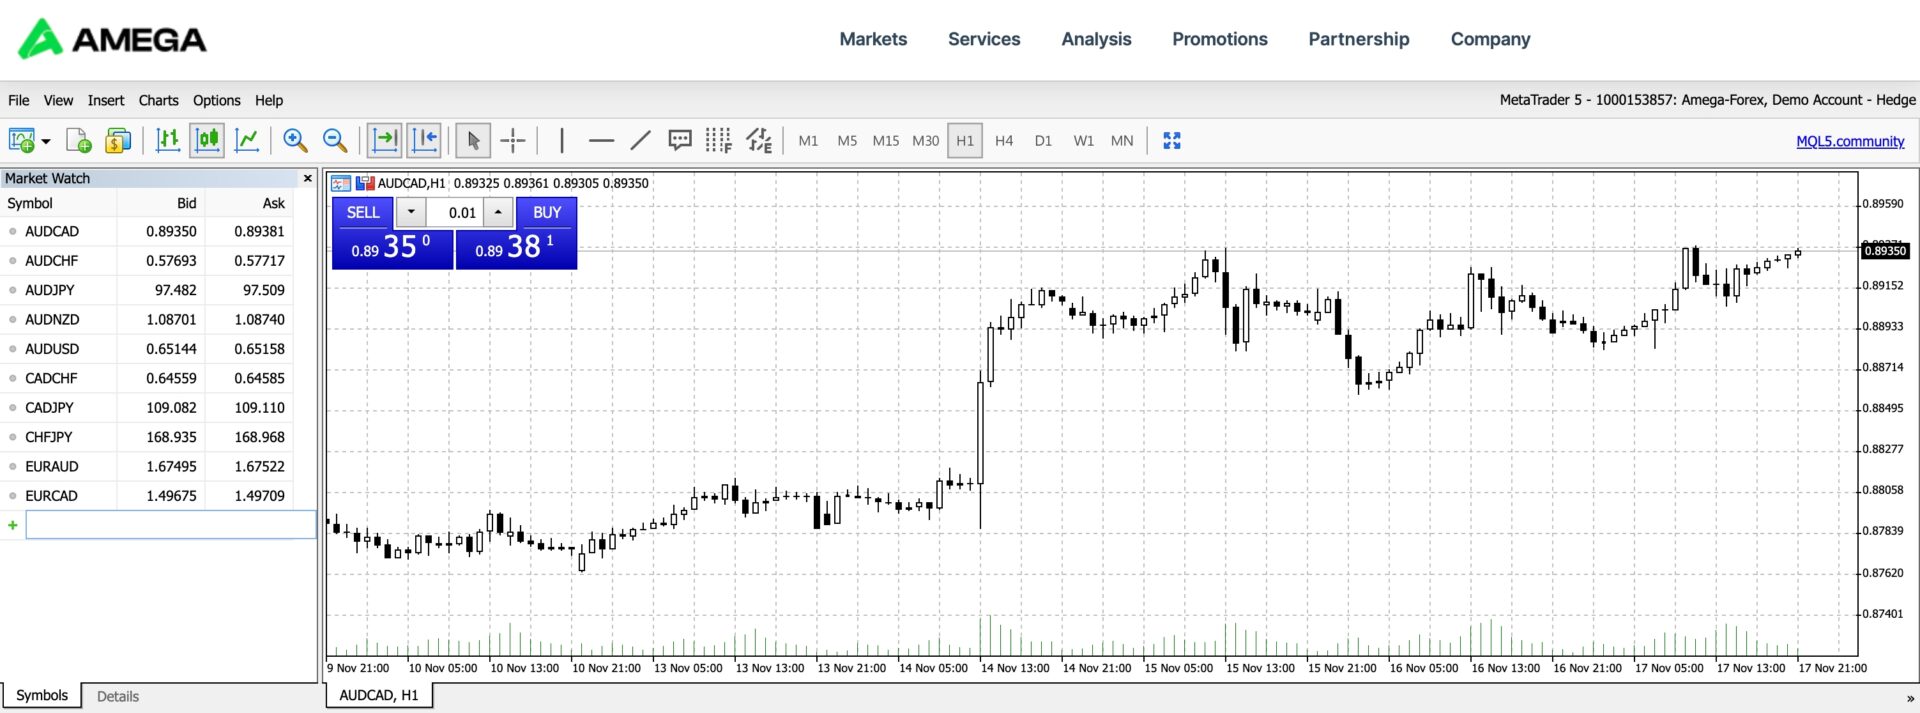Screen dimensions: 1920x713
Task: Select the crosshair tool
Action: (513, 141)
